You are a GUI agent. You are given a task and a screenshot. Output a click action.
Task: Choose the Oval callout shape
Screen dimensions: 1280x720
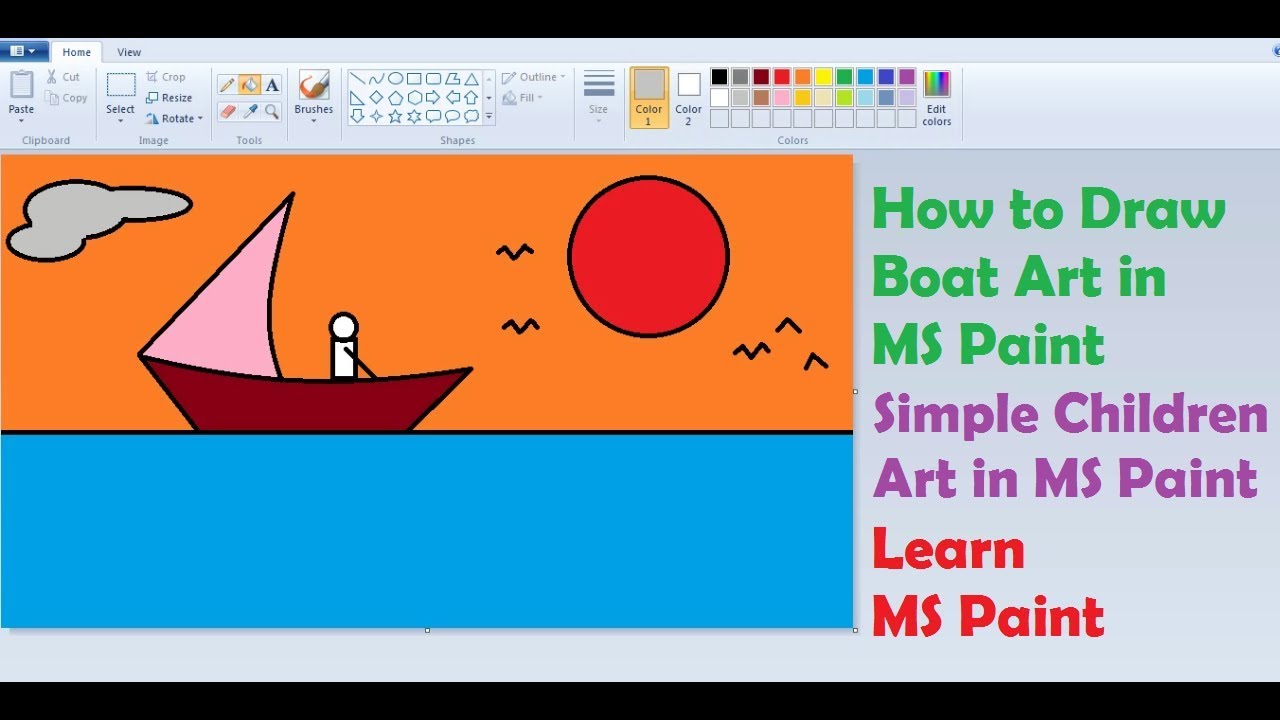pyautogui.click(x=452, y=116)
